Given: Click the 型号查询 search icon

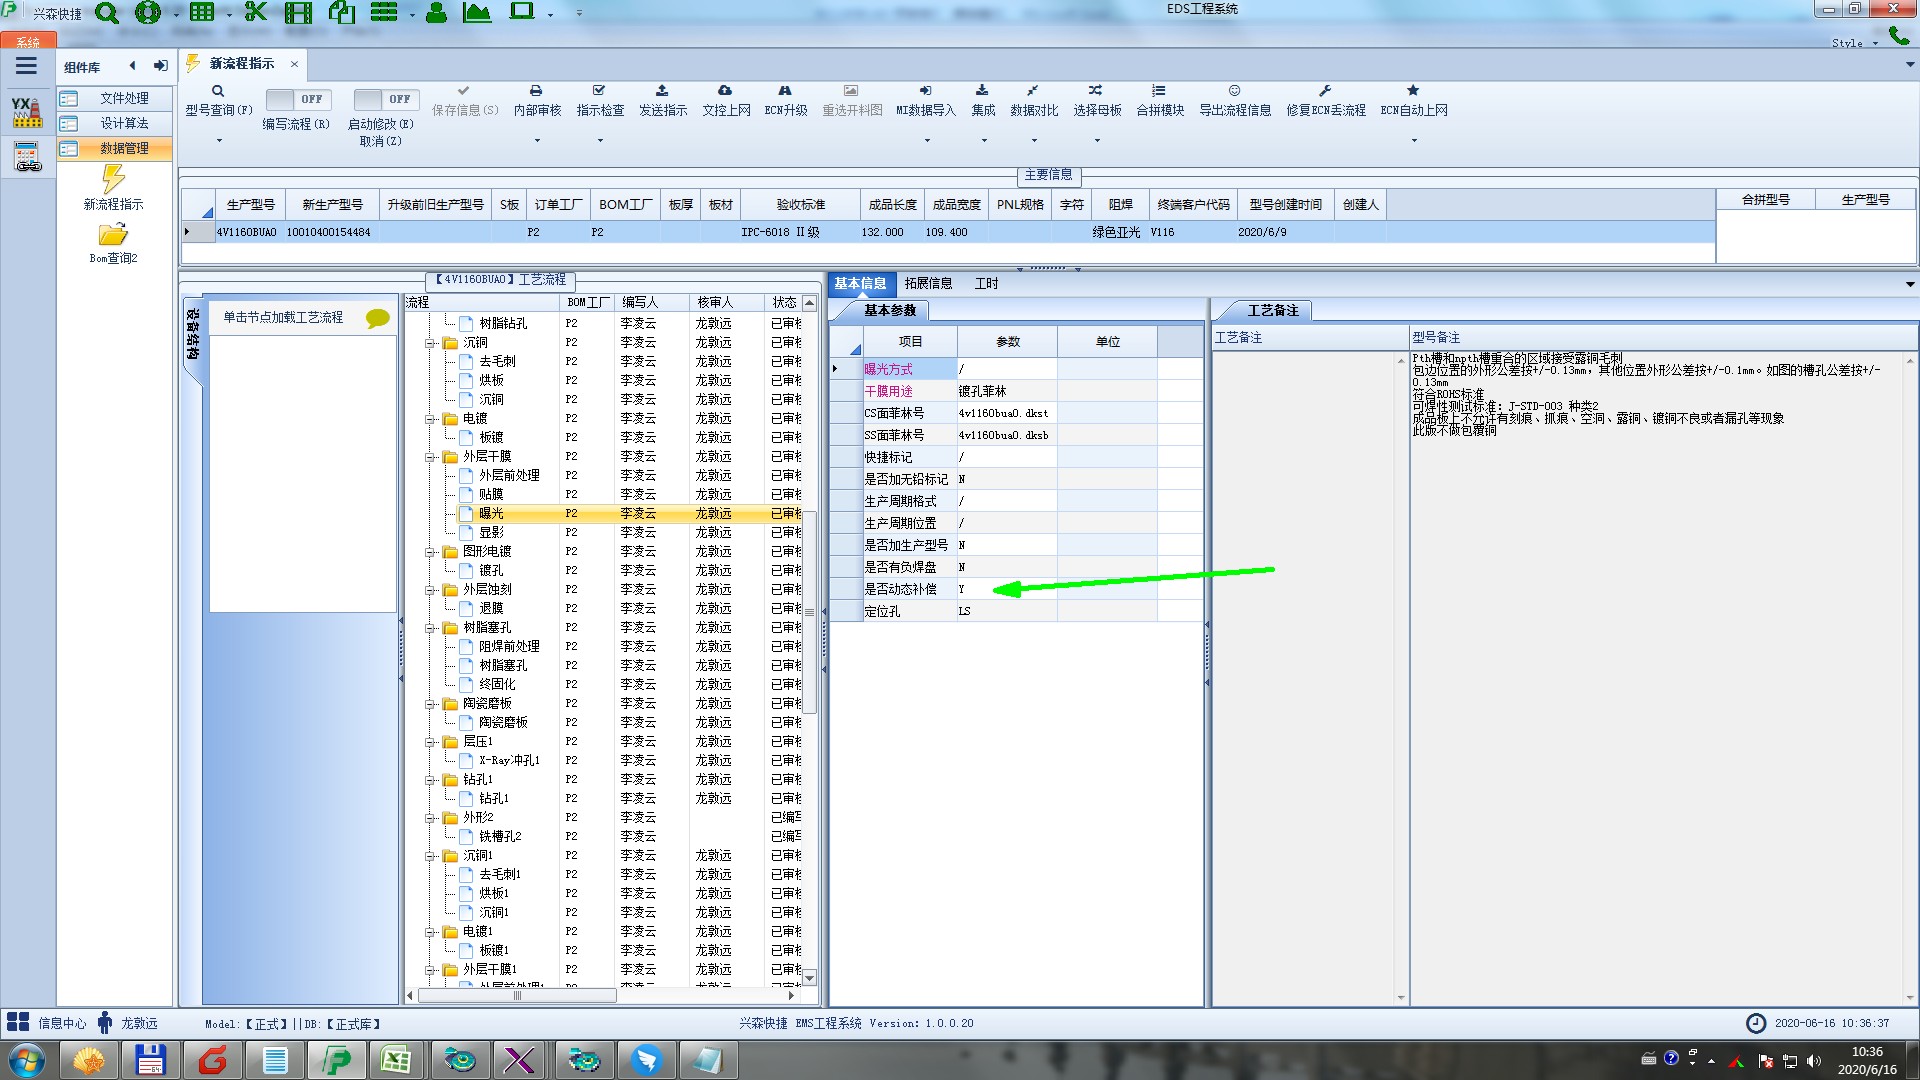Looking at the screenshot, I should pyautogui.click(x=218, y=91).
